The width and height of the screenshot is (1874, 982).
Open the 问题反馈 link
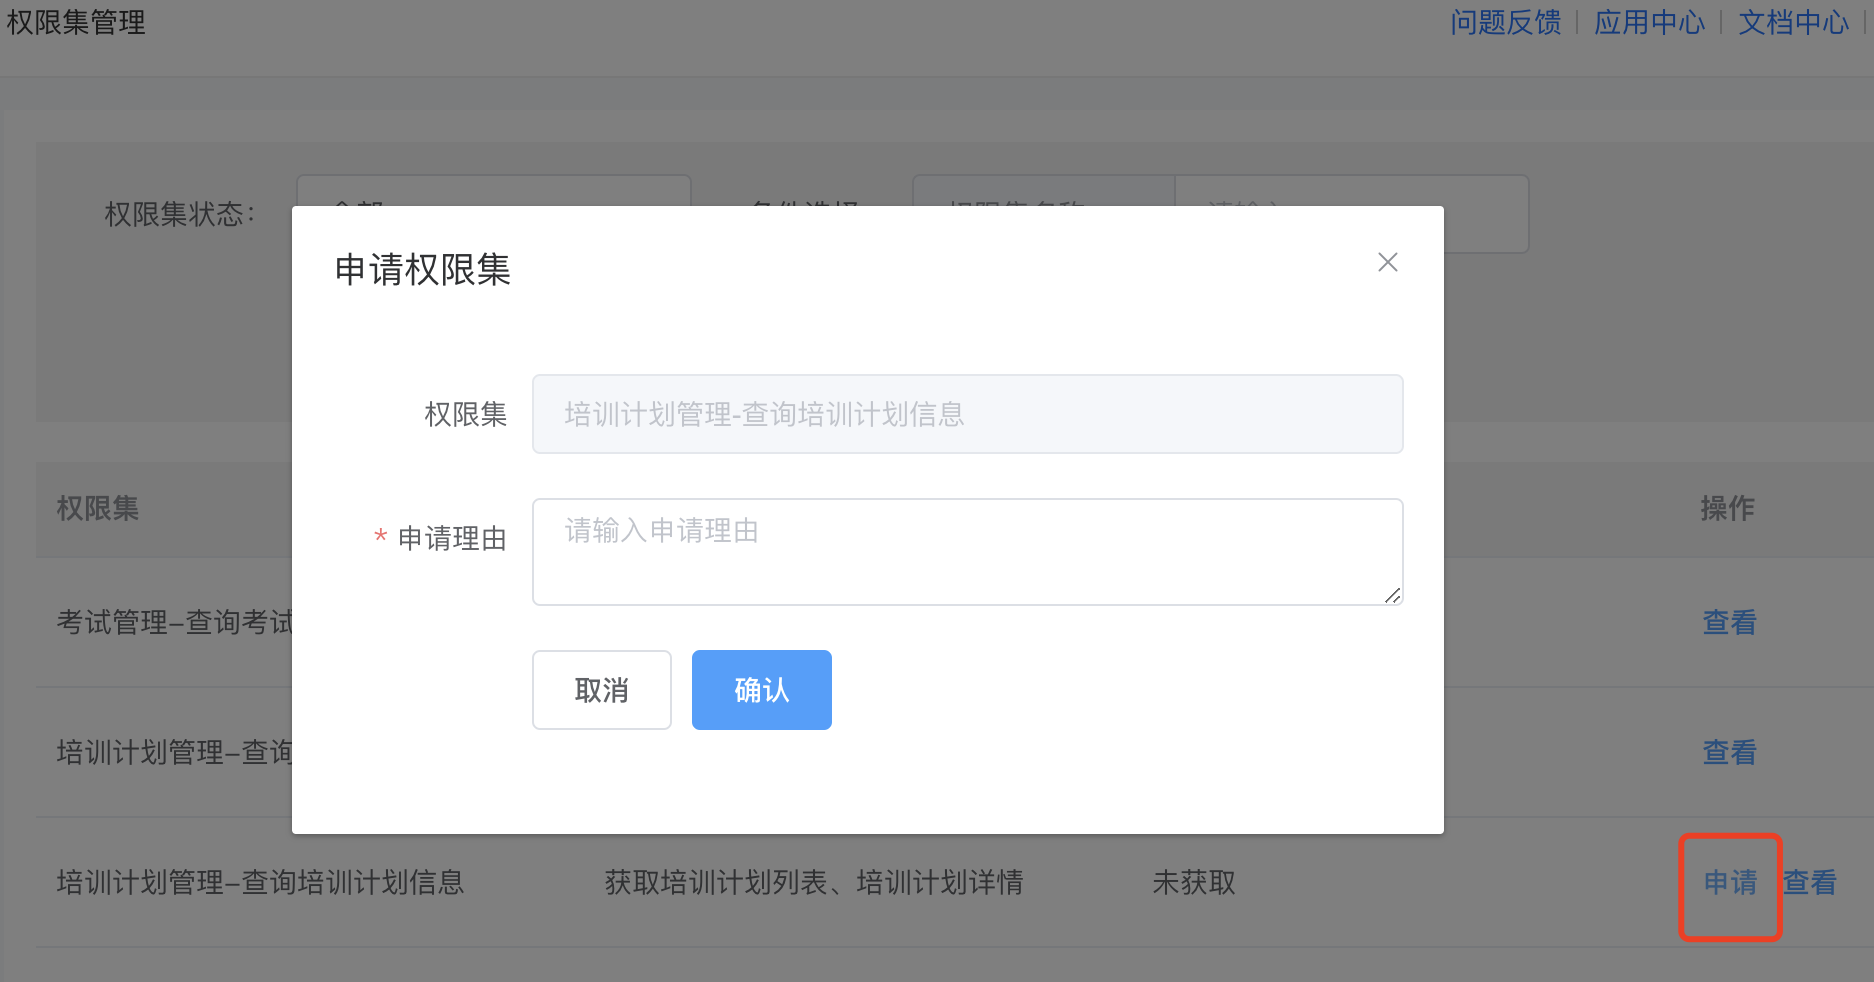click(1505, 22)
